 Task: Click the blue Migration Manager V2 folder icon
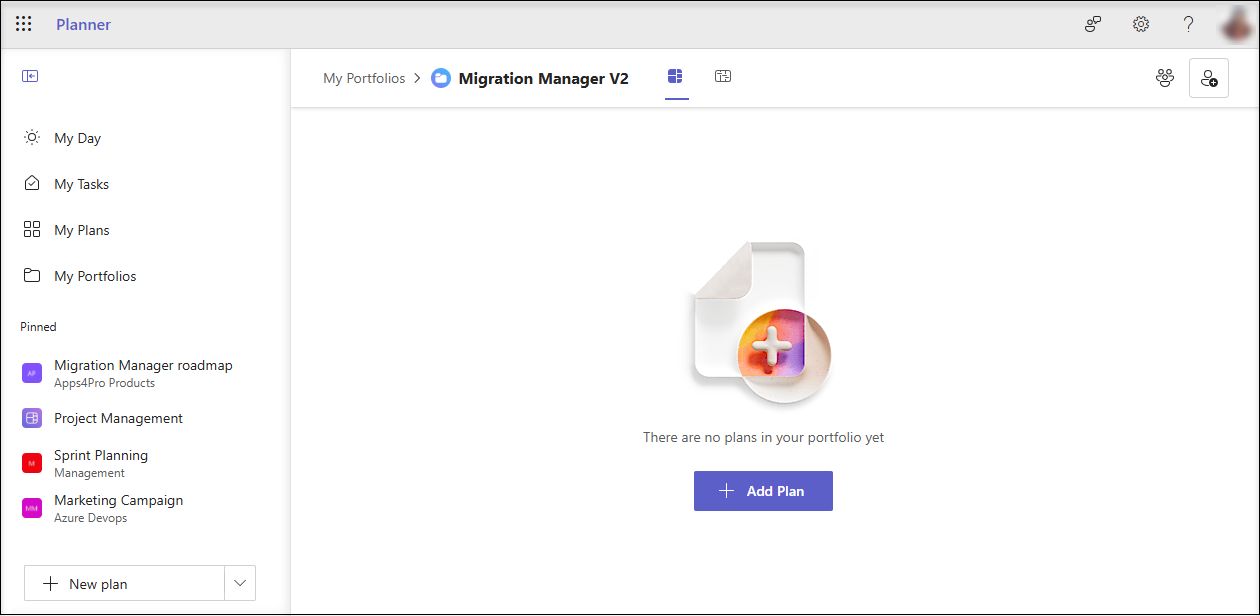[441, 78]
